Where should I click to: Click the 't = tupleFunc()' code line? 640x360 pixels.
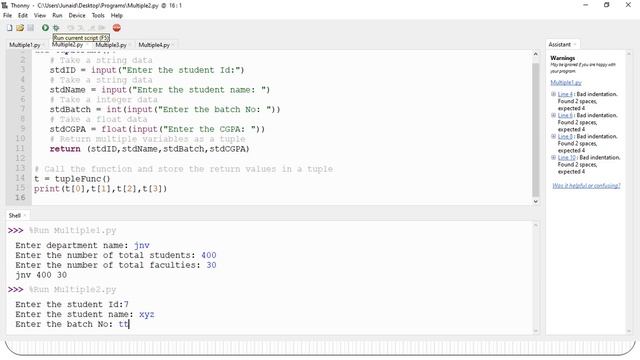point(72,179)
